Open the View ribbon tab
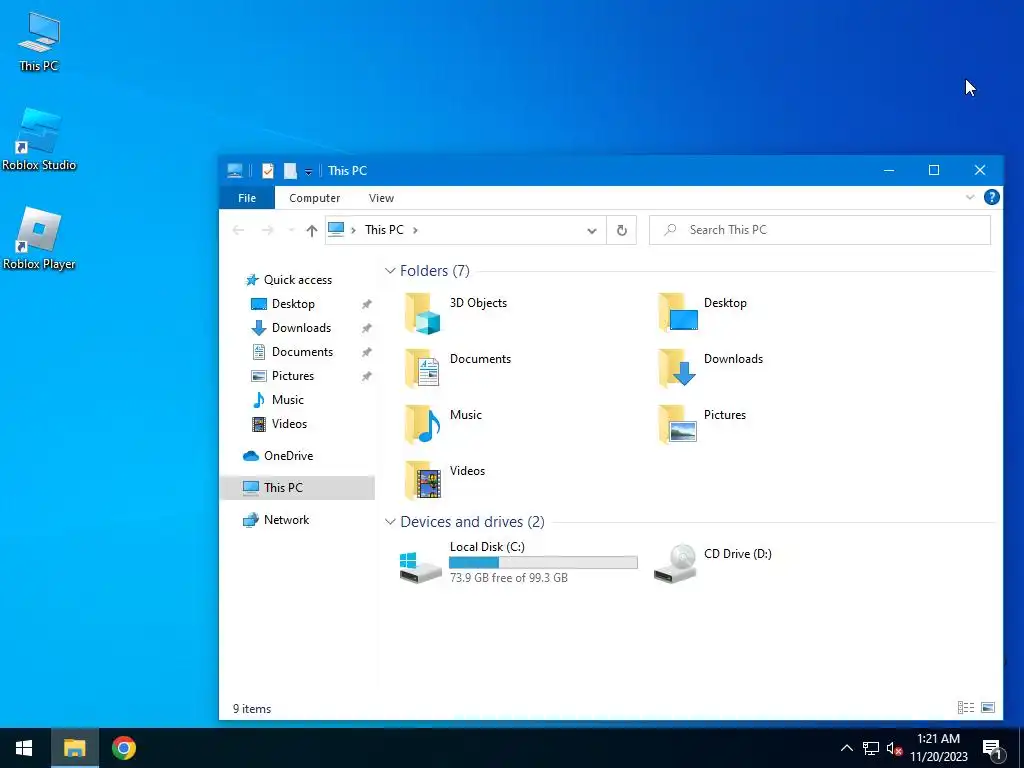This screenshot has height=768, width=1024. click(x=381, y=198)
